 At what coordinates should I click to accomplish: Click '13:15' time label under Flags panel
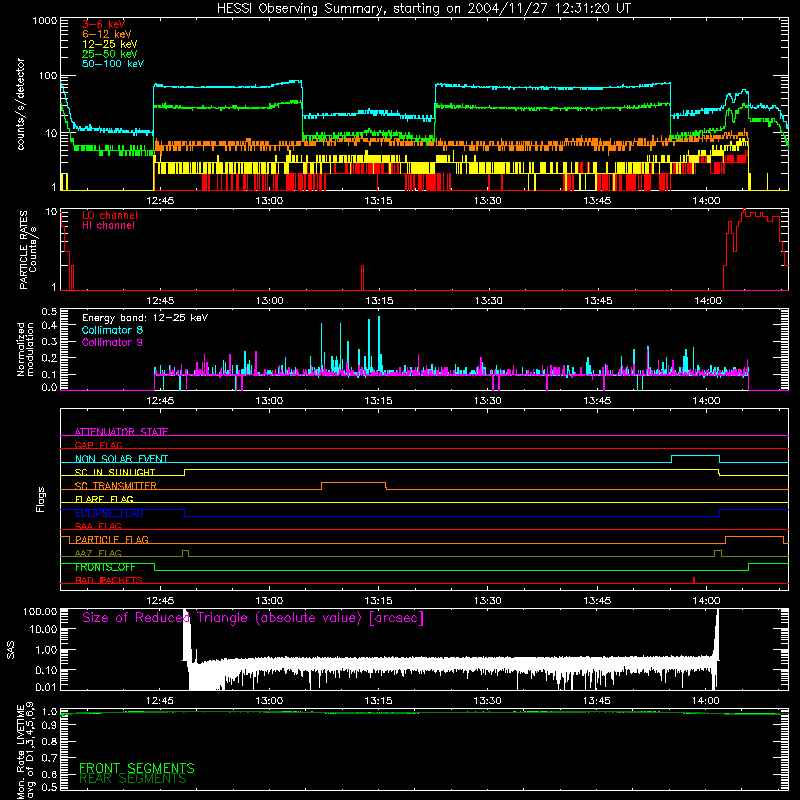point(378,601)
